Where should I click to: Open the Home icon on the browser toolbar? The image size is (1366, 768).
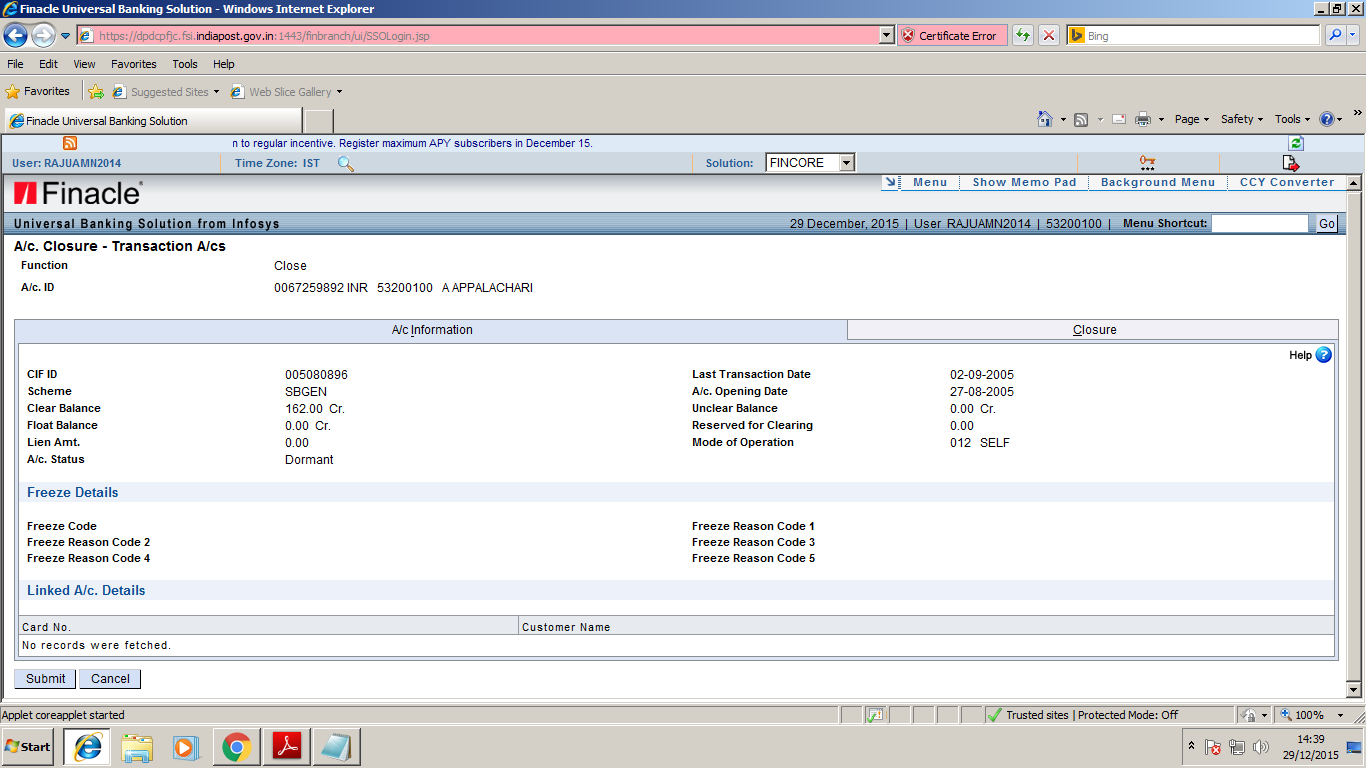pyautogui.click(x=1046, y=118)
